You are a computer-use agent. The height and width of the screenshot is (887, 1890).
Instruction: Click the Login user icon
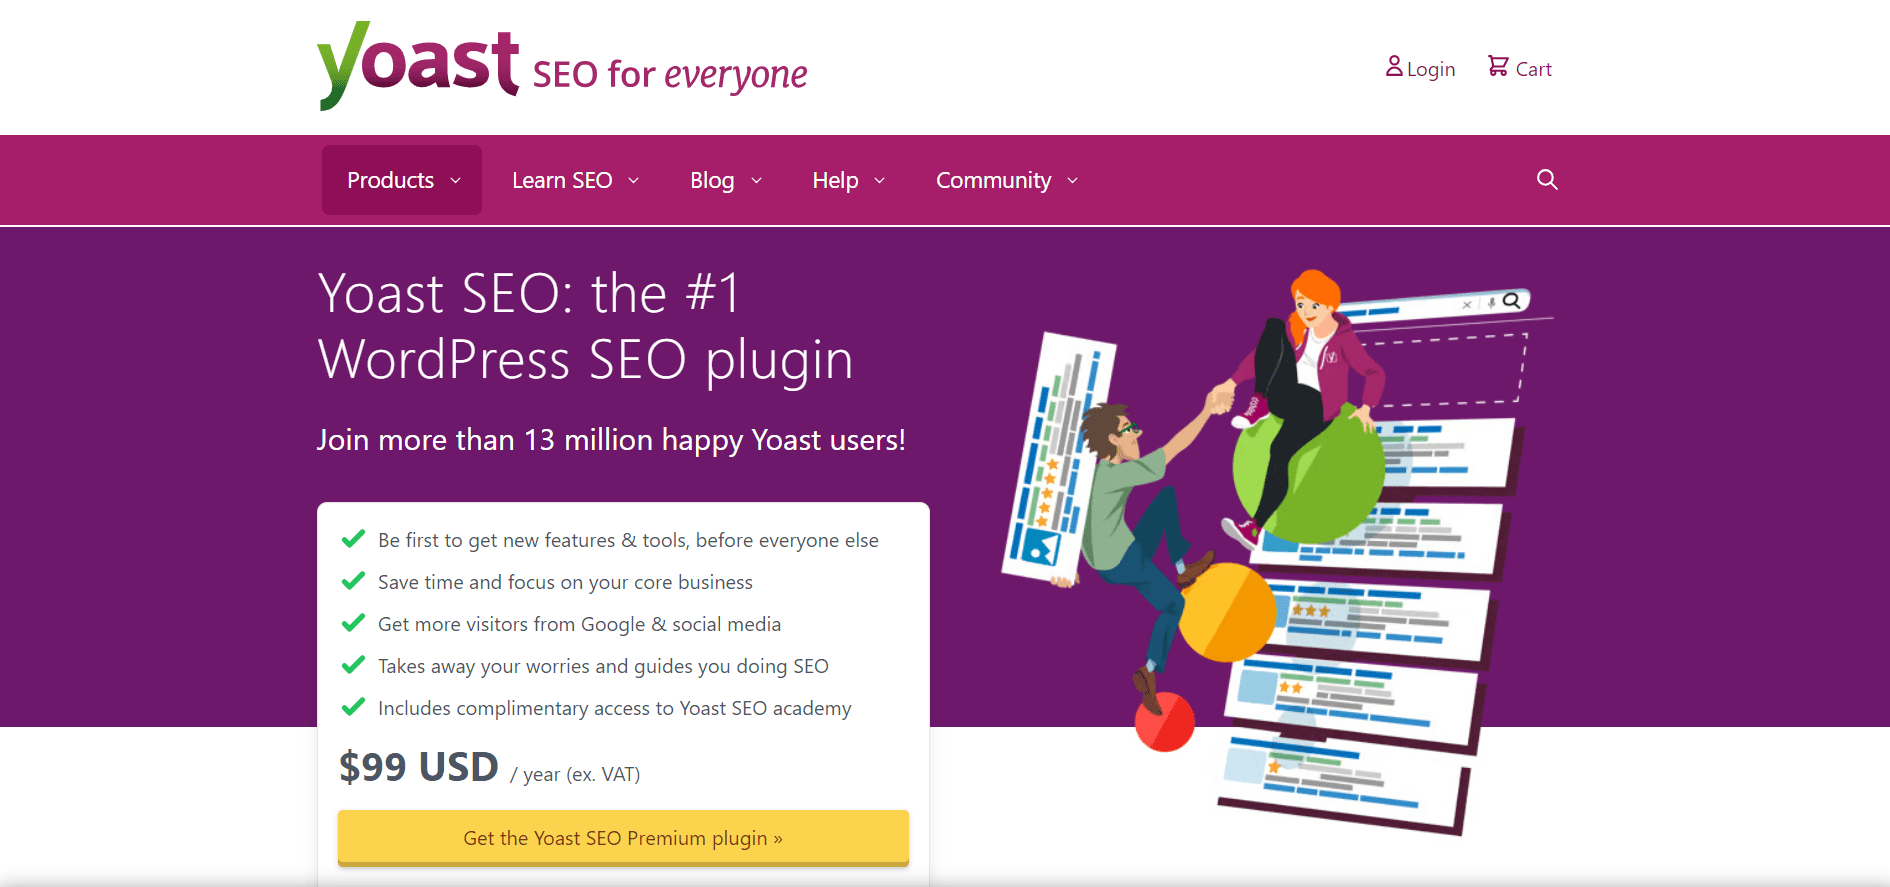[1394, 66]
